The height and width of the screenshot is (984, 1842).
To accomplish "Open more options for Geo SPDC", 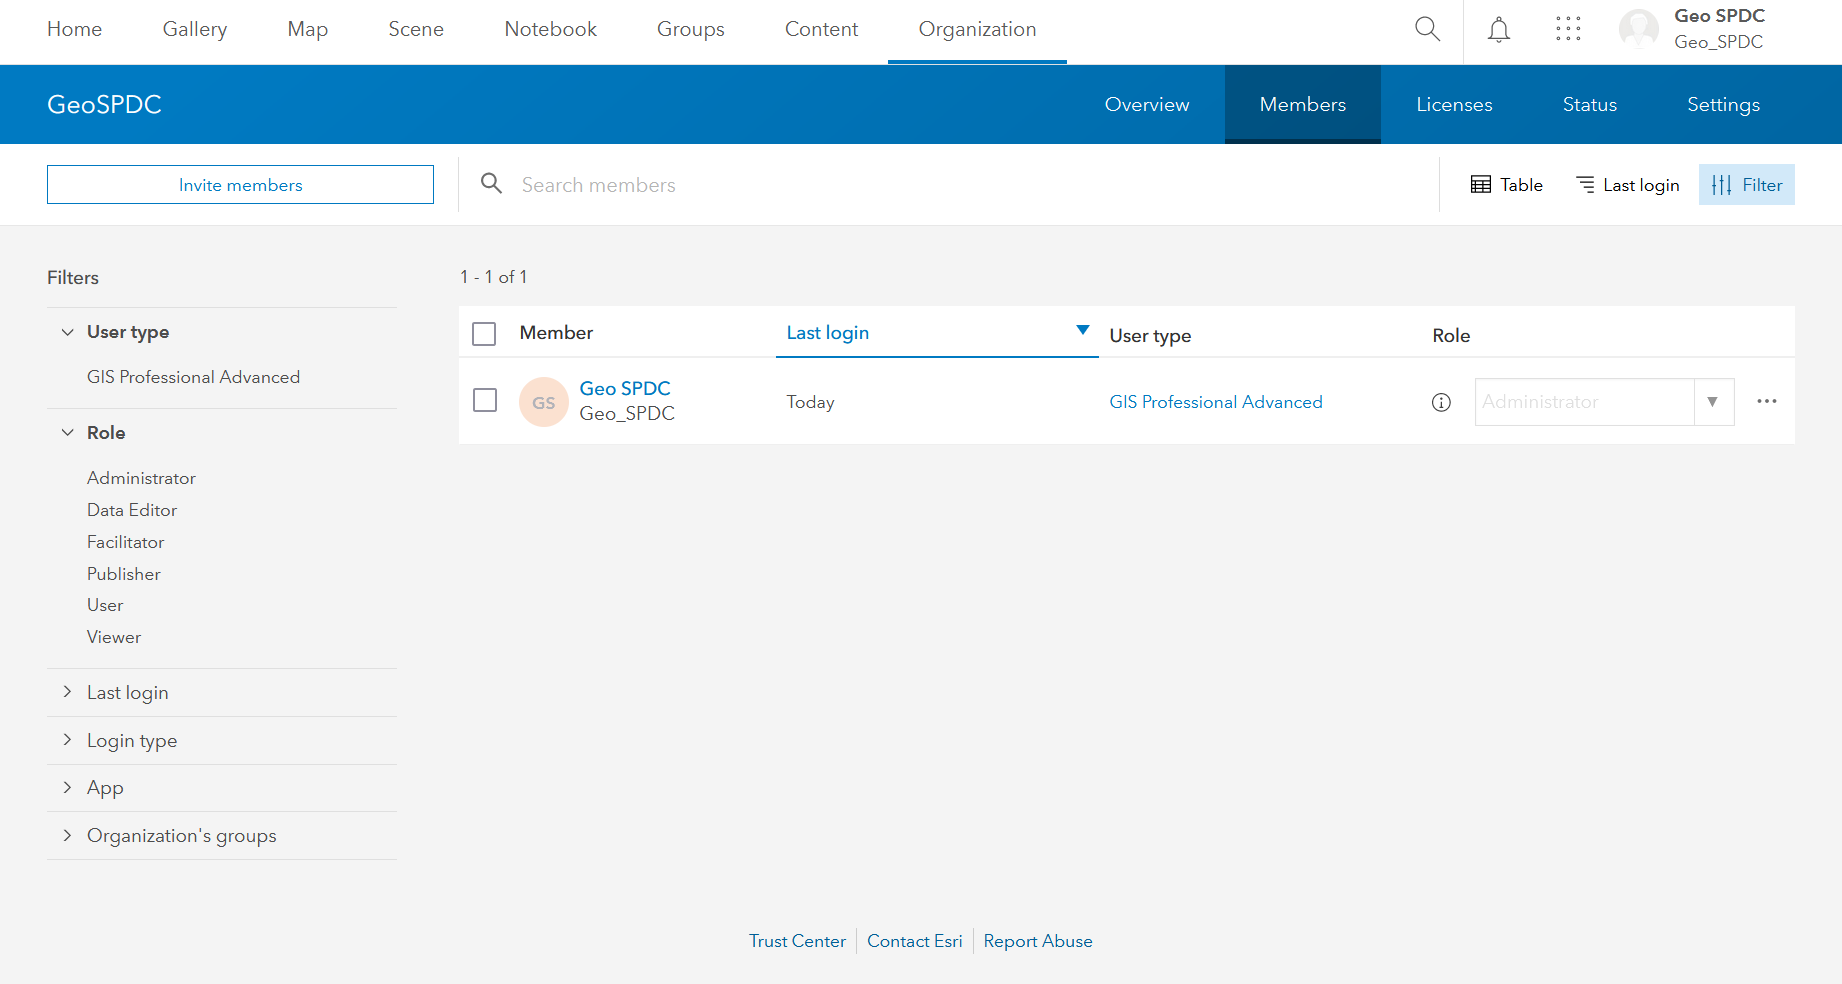I will tap(1766, 401).
